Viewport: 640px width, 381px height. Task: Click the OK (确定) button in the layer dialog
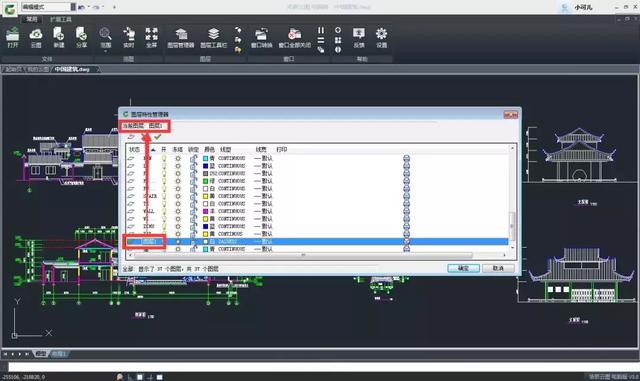point(463,268)
